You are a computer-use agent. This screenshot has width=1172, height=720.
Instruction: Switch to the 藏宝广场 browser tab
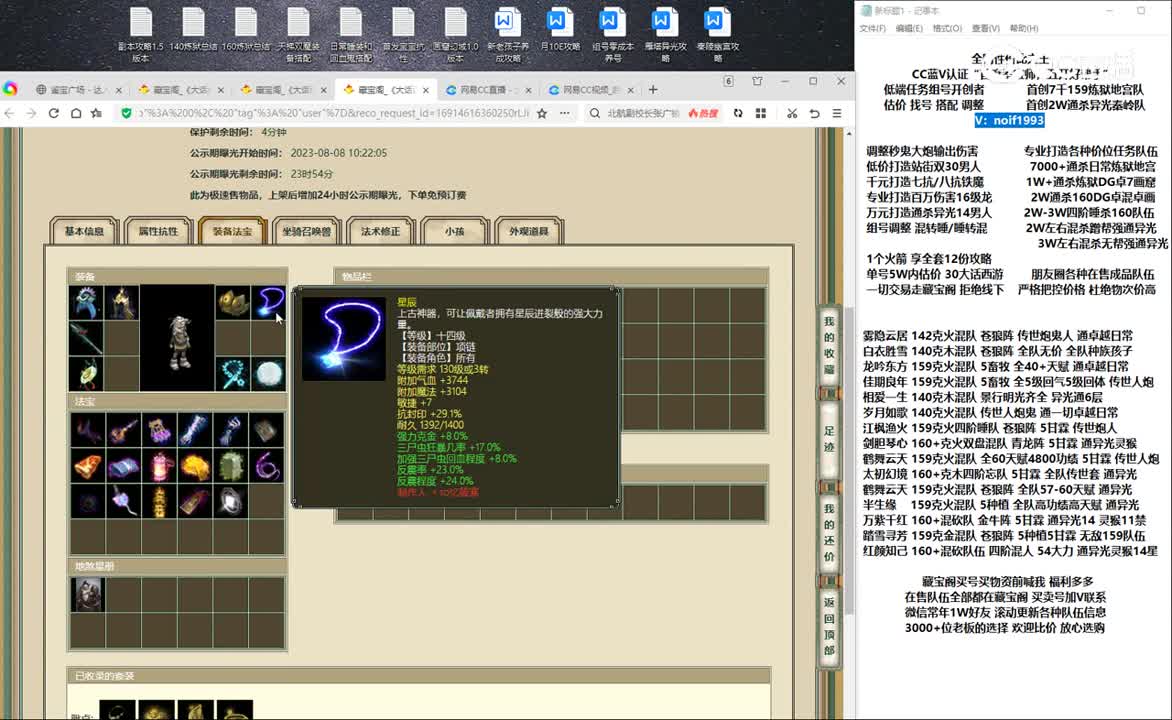click(x=78, y=90)
